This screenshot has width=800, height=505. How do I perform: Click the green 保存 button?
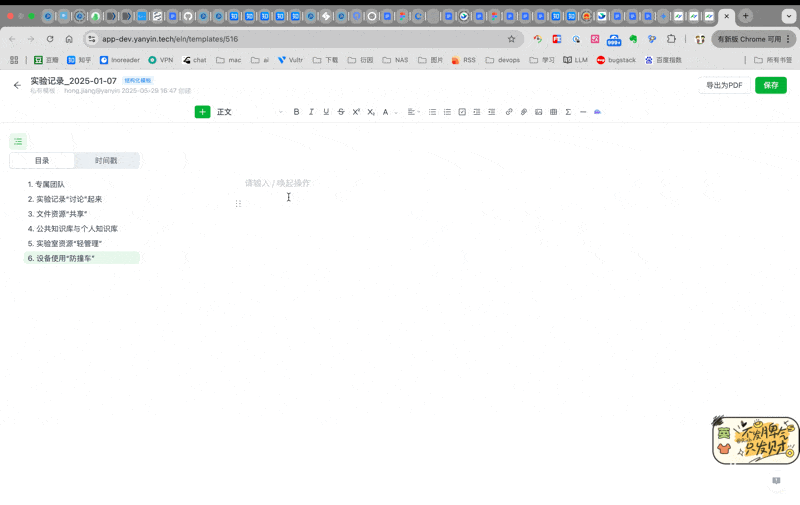(770, 85)
